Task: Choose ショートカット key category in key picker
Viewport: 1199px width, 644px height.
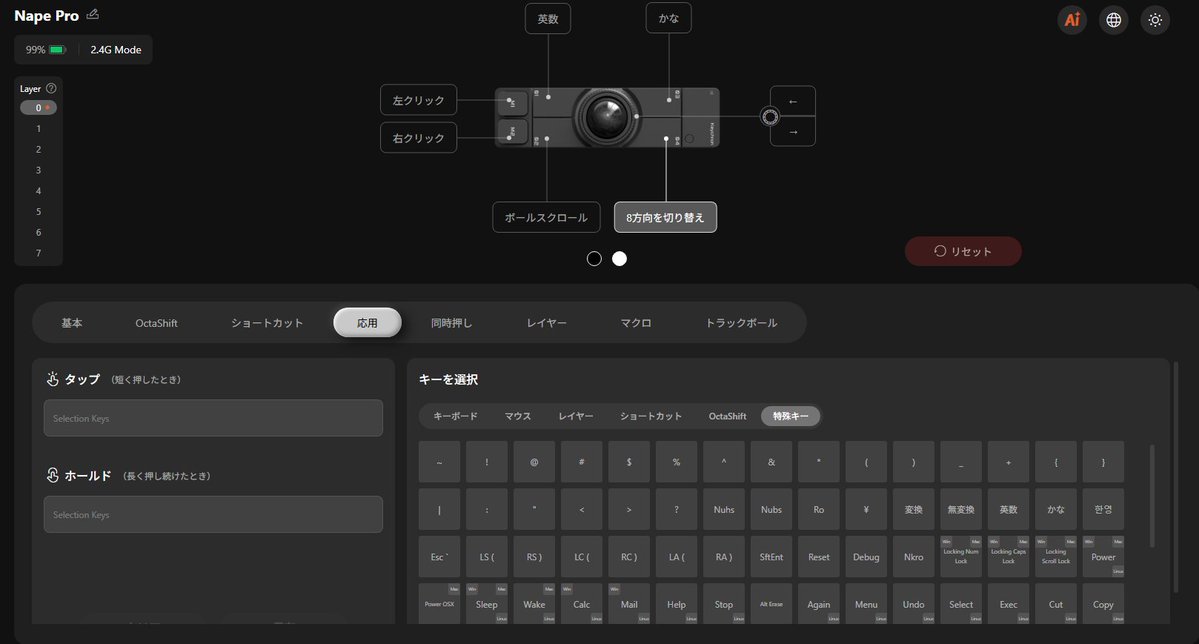Action: tap(651, 416)
